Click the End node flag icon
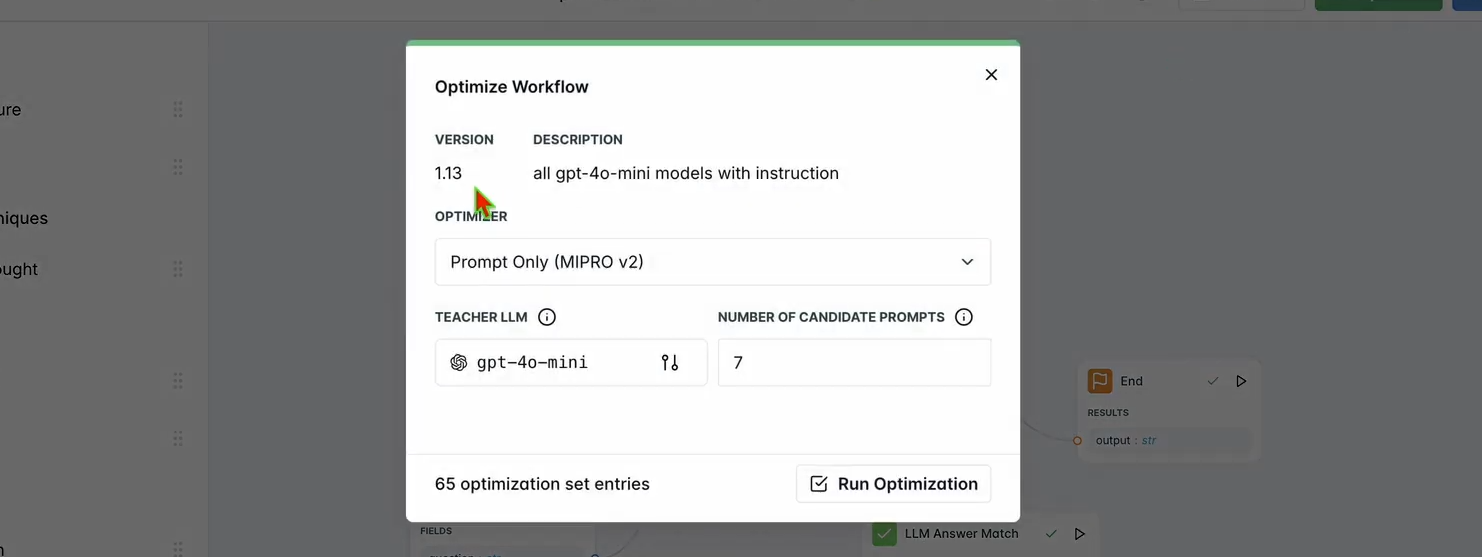Image resolution: width=1482 pixels, height=557 pixels. pos(1100,381)
